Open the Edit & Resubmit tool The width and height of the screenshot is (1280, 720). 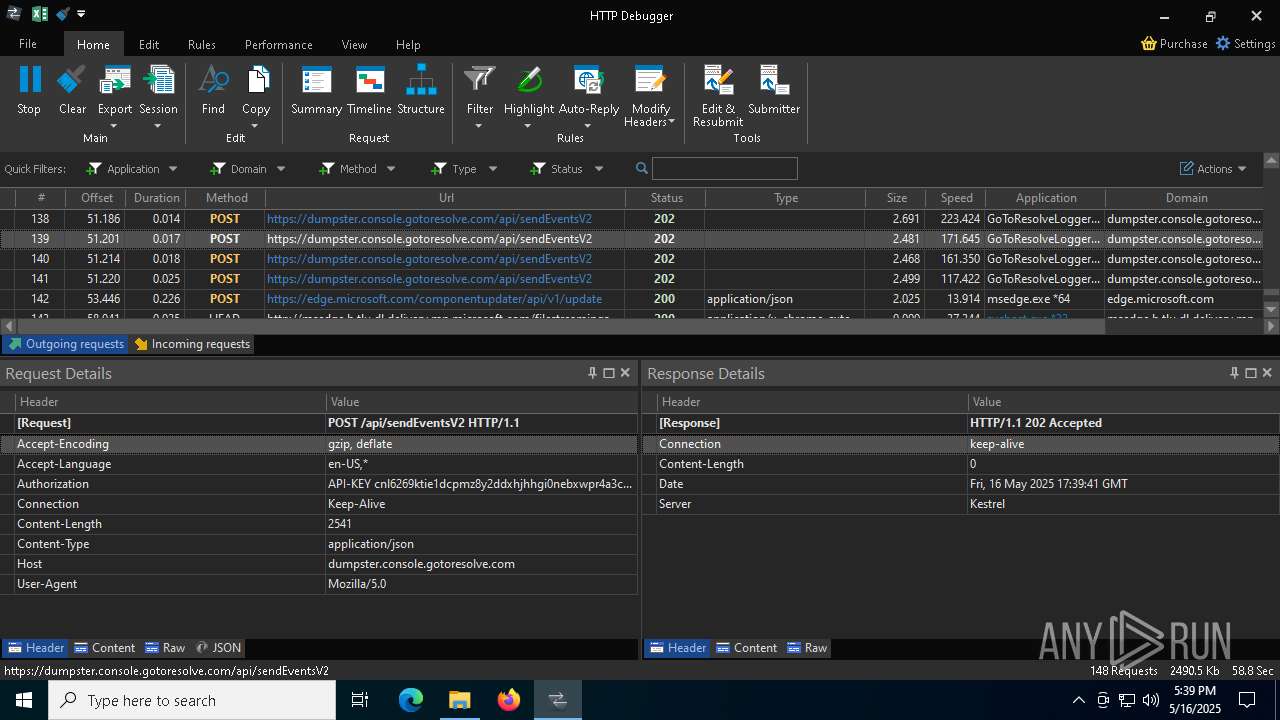click(x=718, y=80)
